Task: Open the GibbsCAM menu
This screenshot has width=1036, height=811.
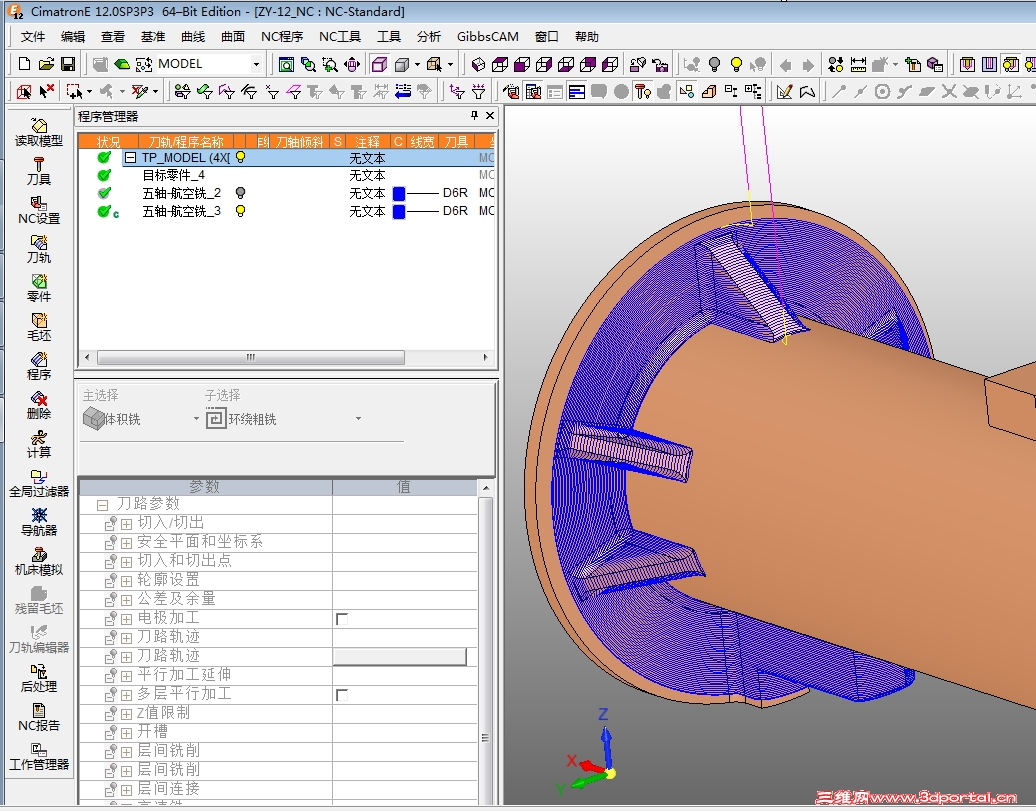Action: coord(488,36)
